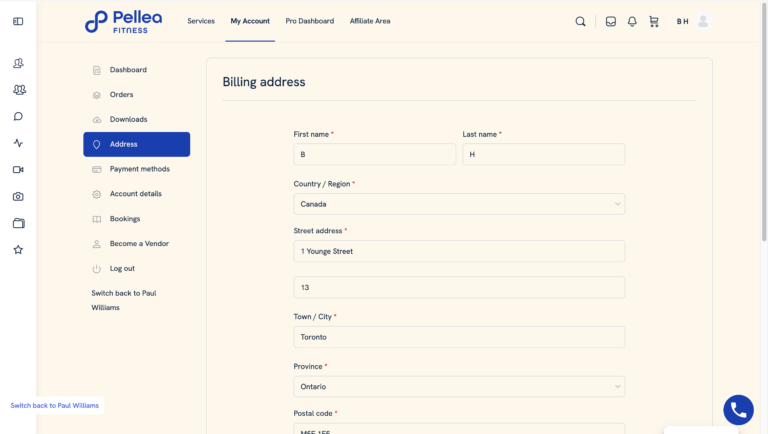Select Orders in account sidebar
768x434 pixels.
(121, 95)
